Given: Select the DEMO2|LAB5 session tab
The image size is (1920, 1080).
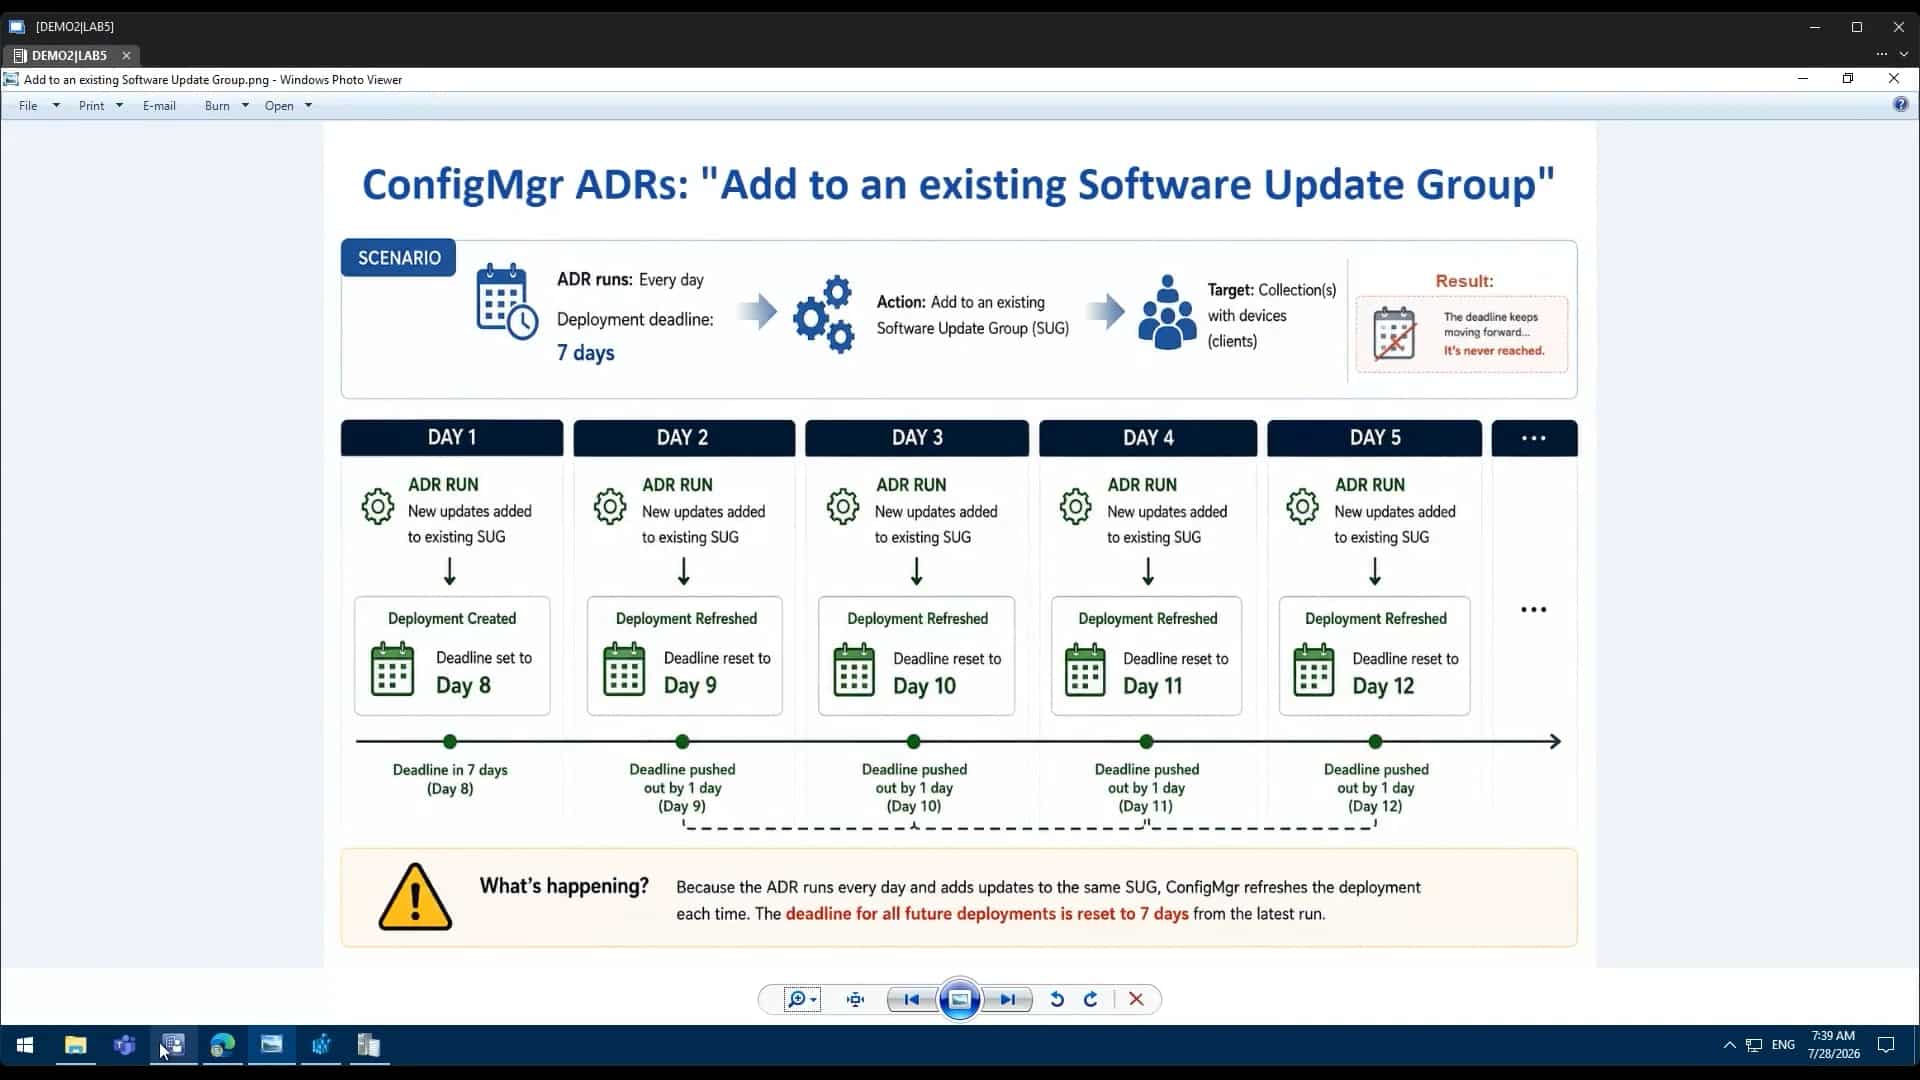Looking at the screenshot, I should [69, 55].
